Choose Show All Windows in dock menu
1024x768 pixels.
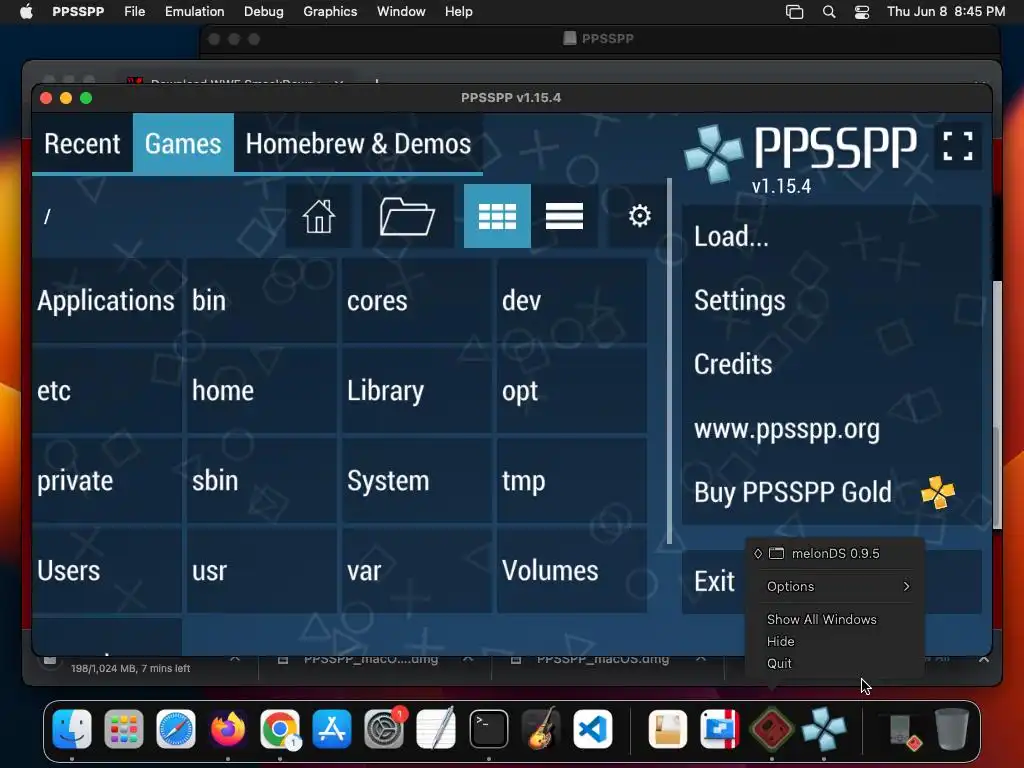(835, 619)
